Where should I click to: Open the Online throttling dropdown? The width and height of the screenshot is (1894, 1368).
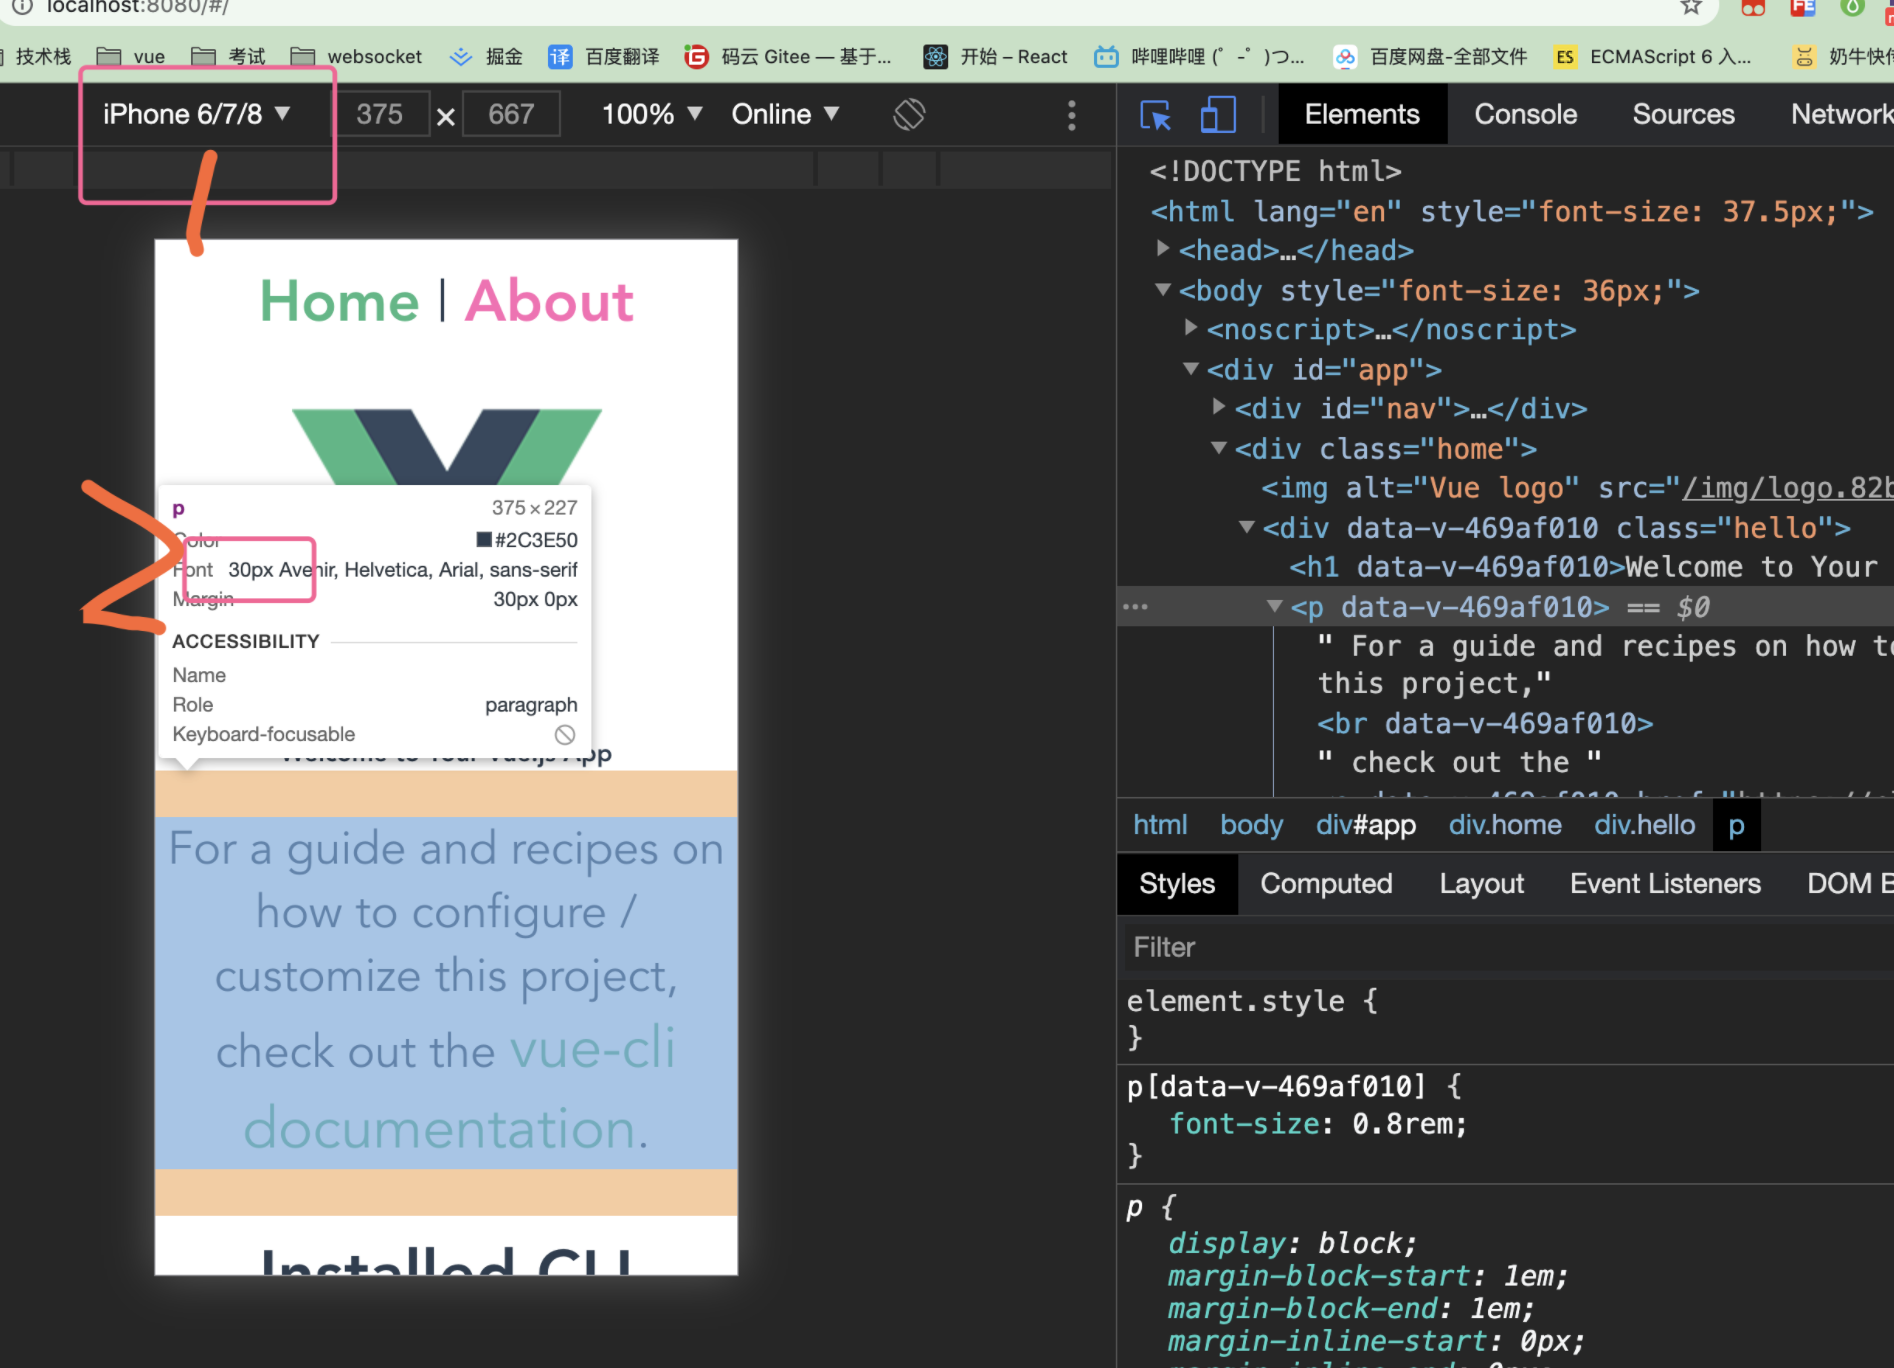(x=785, y=114)
